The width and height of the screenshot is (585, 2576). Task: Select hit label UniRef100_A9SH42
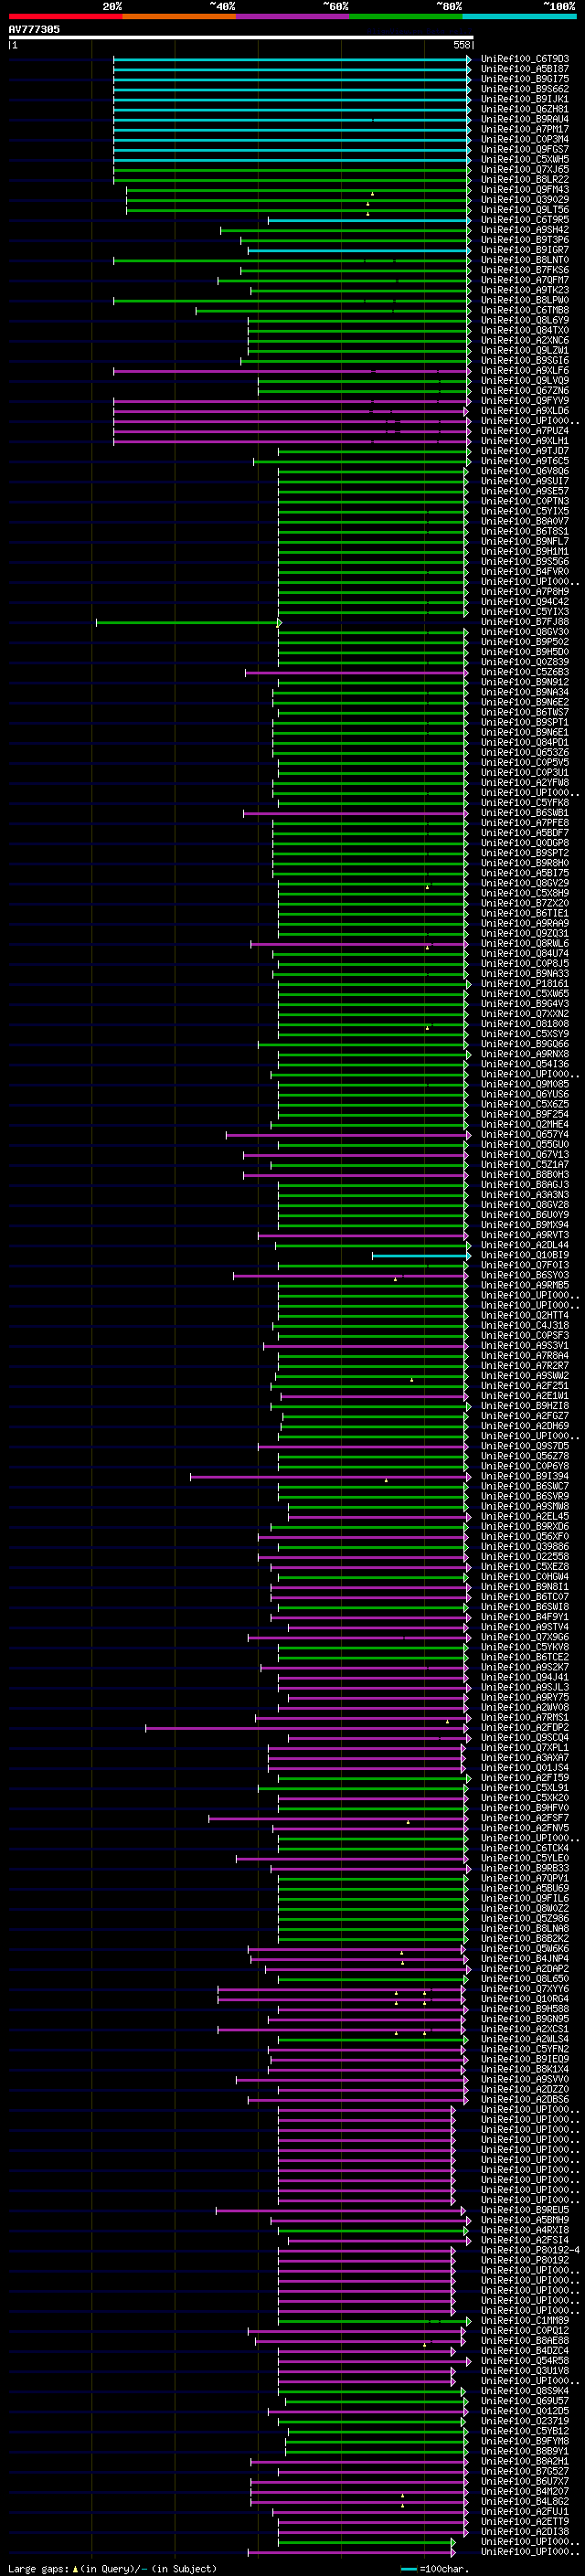525,229
